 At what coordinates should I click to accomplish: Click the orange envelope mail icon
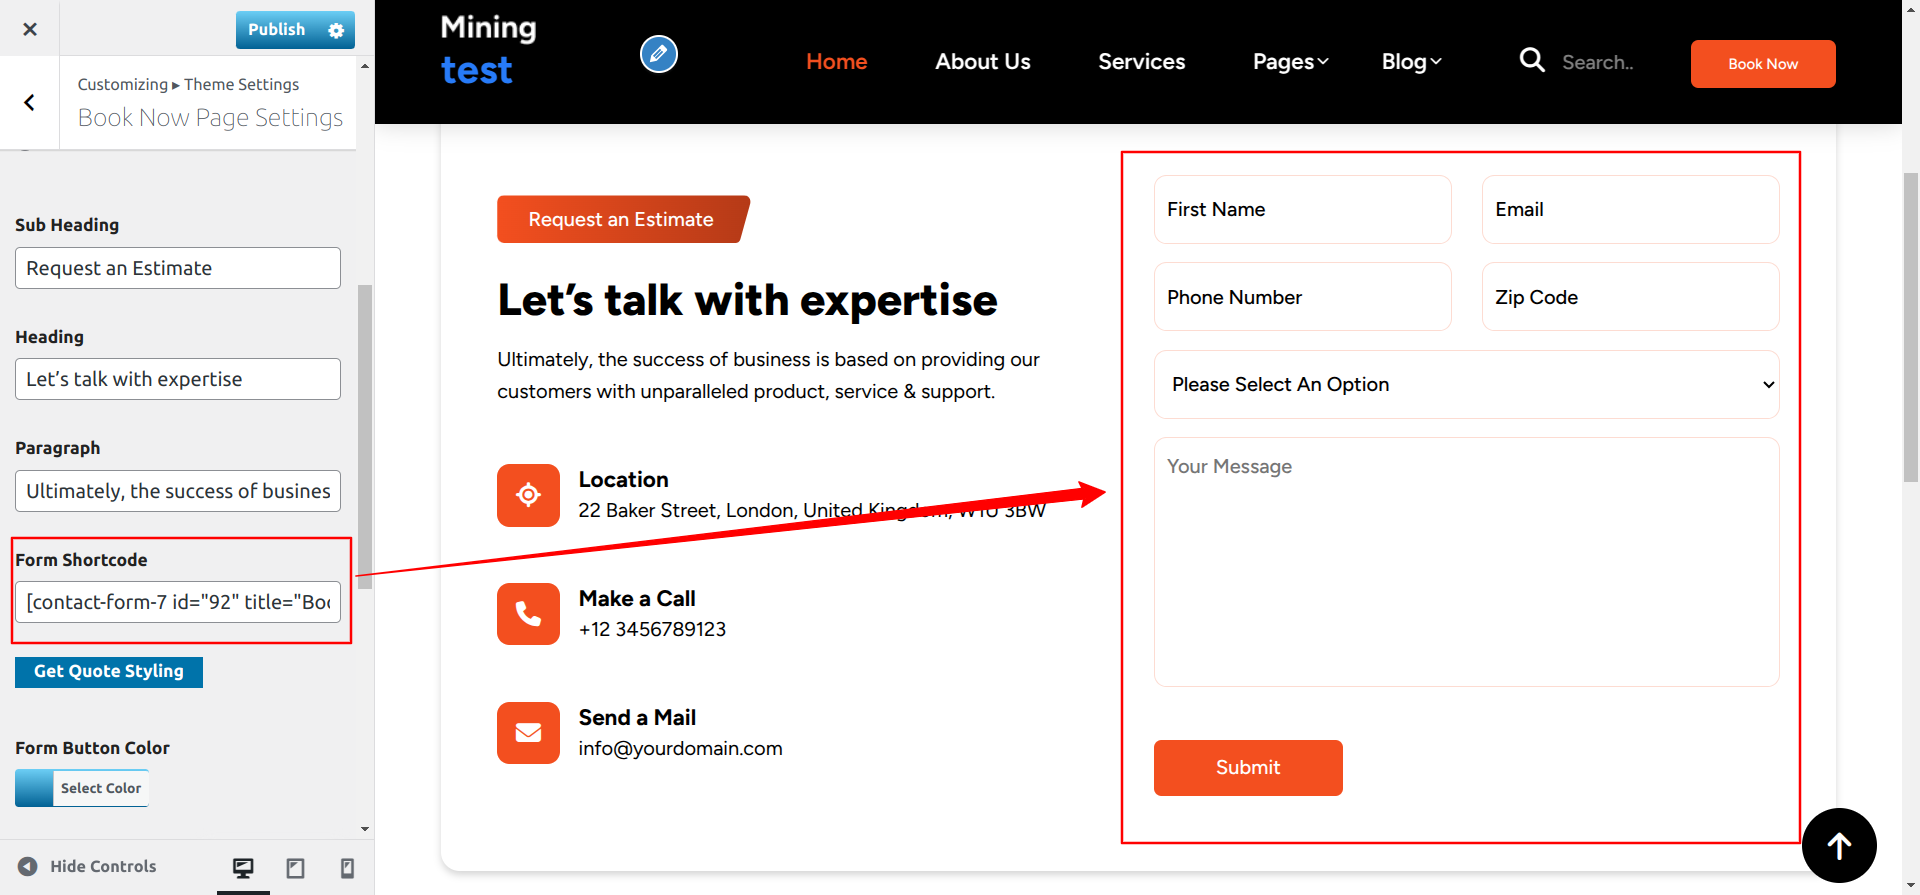point(528,733)
